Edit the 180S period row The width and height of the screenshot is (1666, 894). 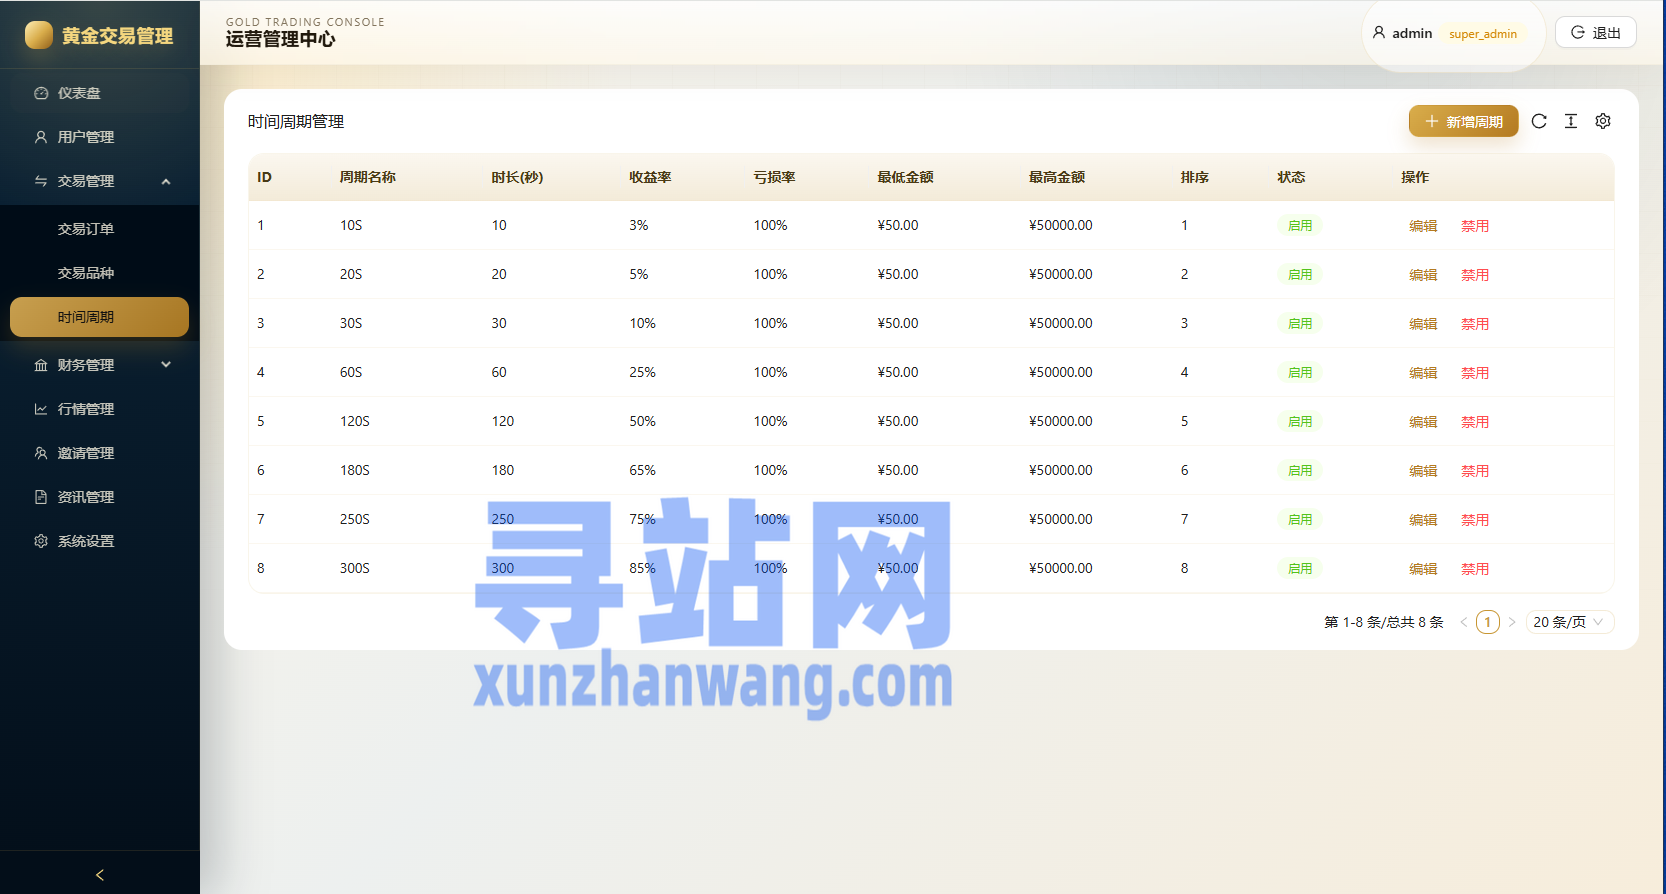1423,471
